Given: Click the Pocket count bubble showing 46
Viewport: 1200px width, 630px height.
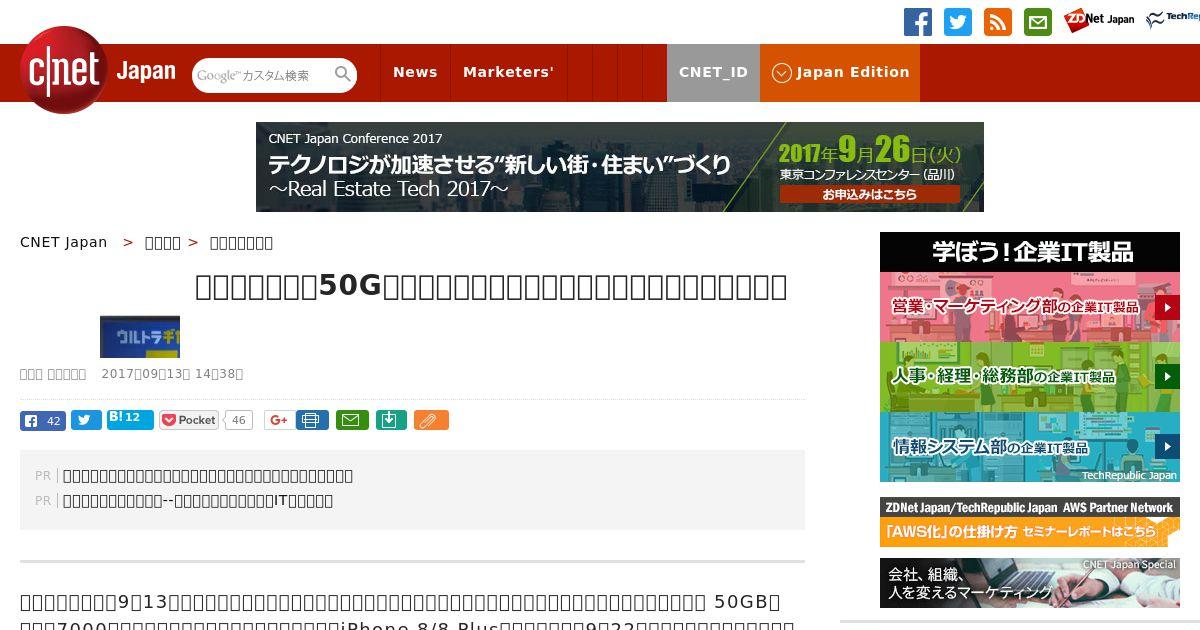Looking at the screenshot, I should [x=238, y=420].
